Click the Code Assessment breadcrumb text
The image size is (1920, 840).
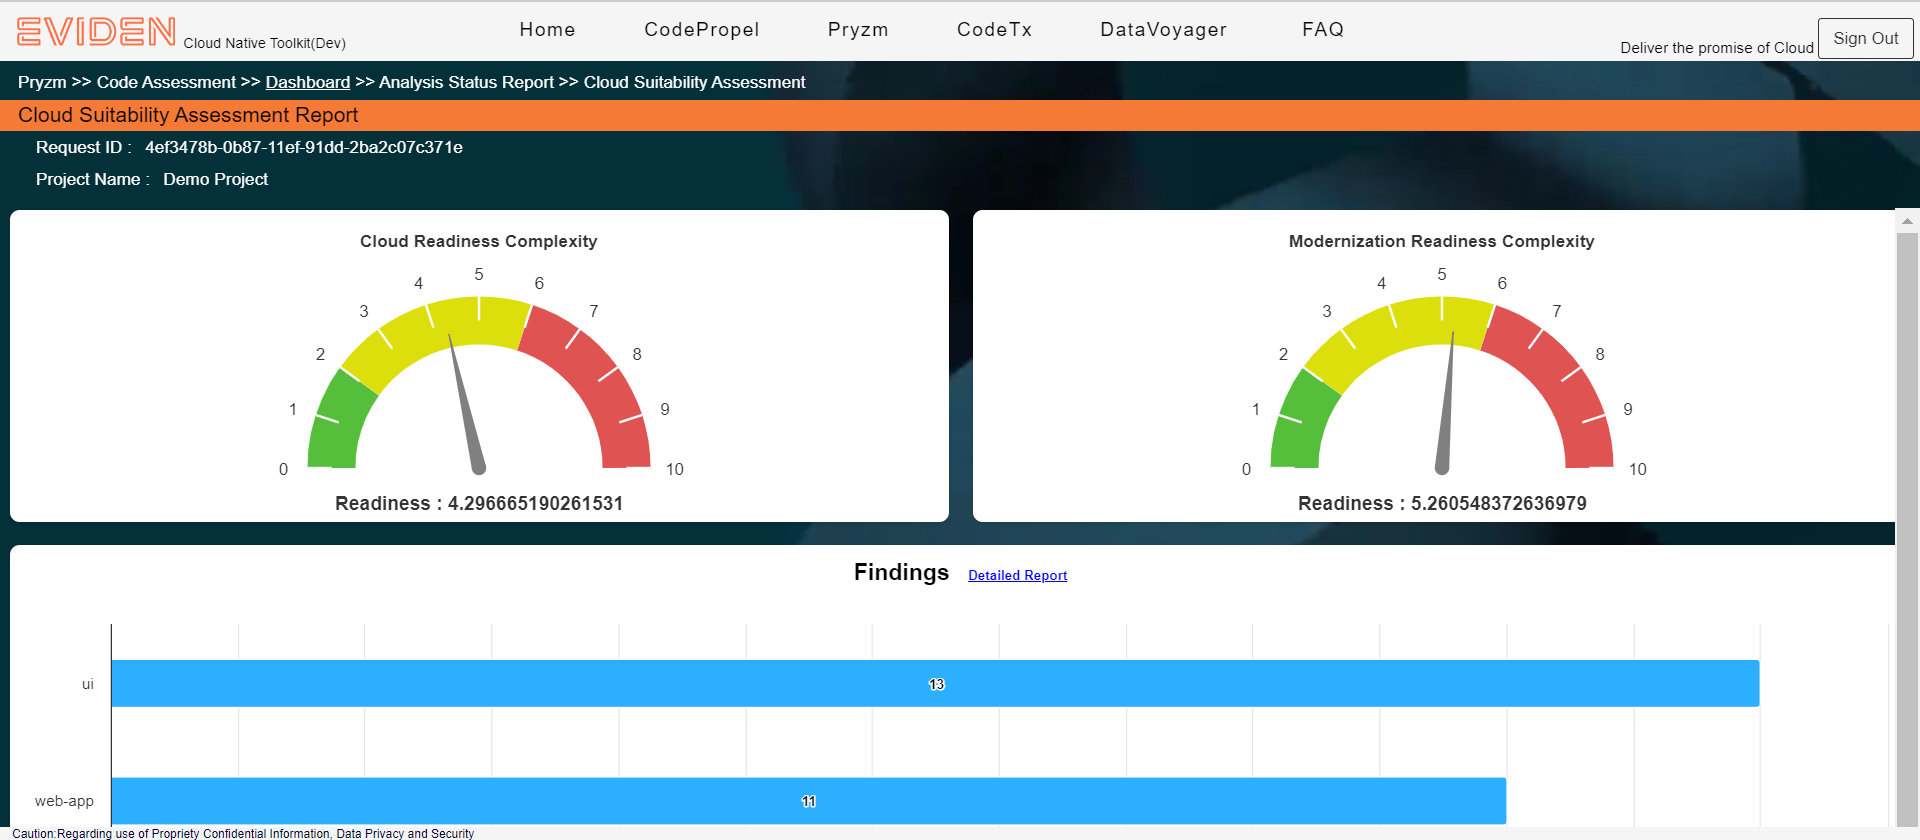166,82
